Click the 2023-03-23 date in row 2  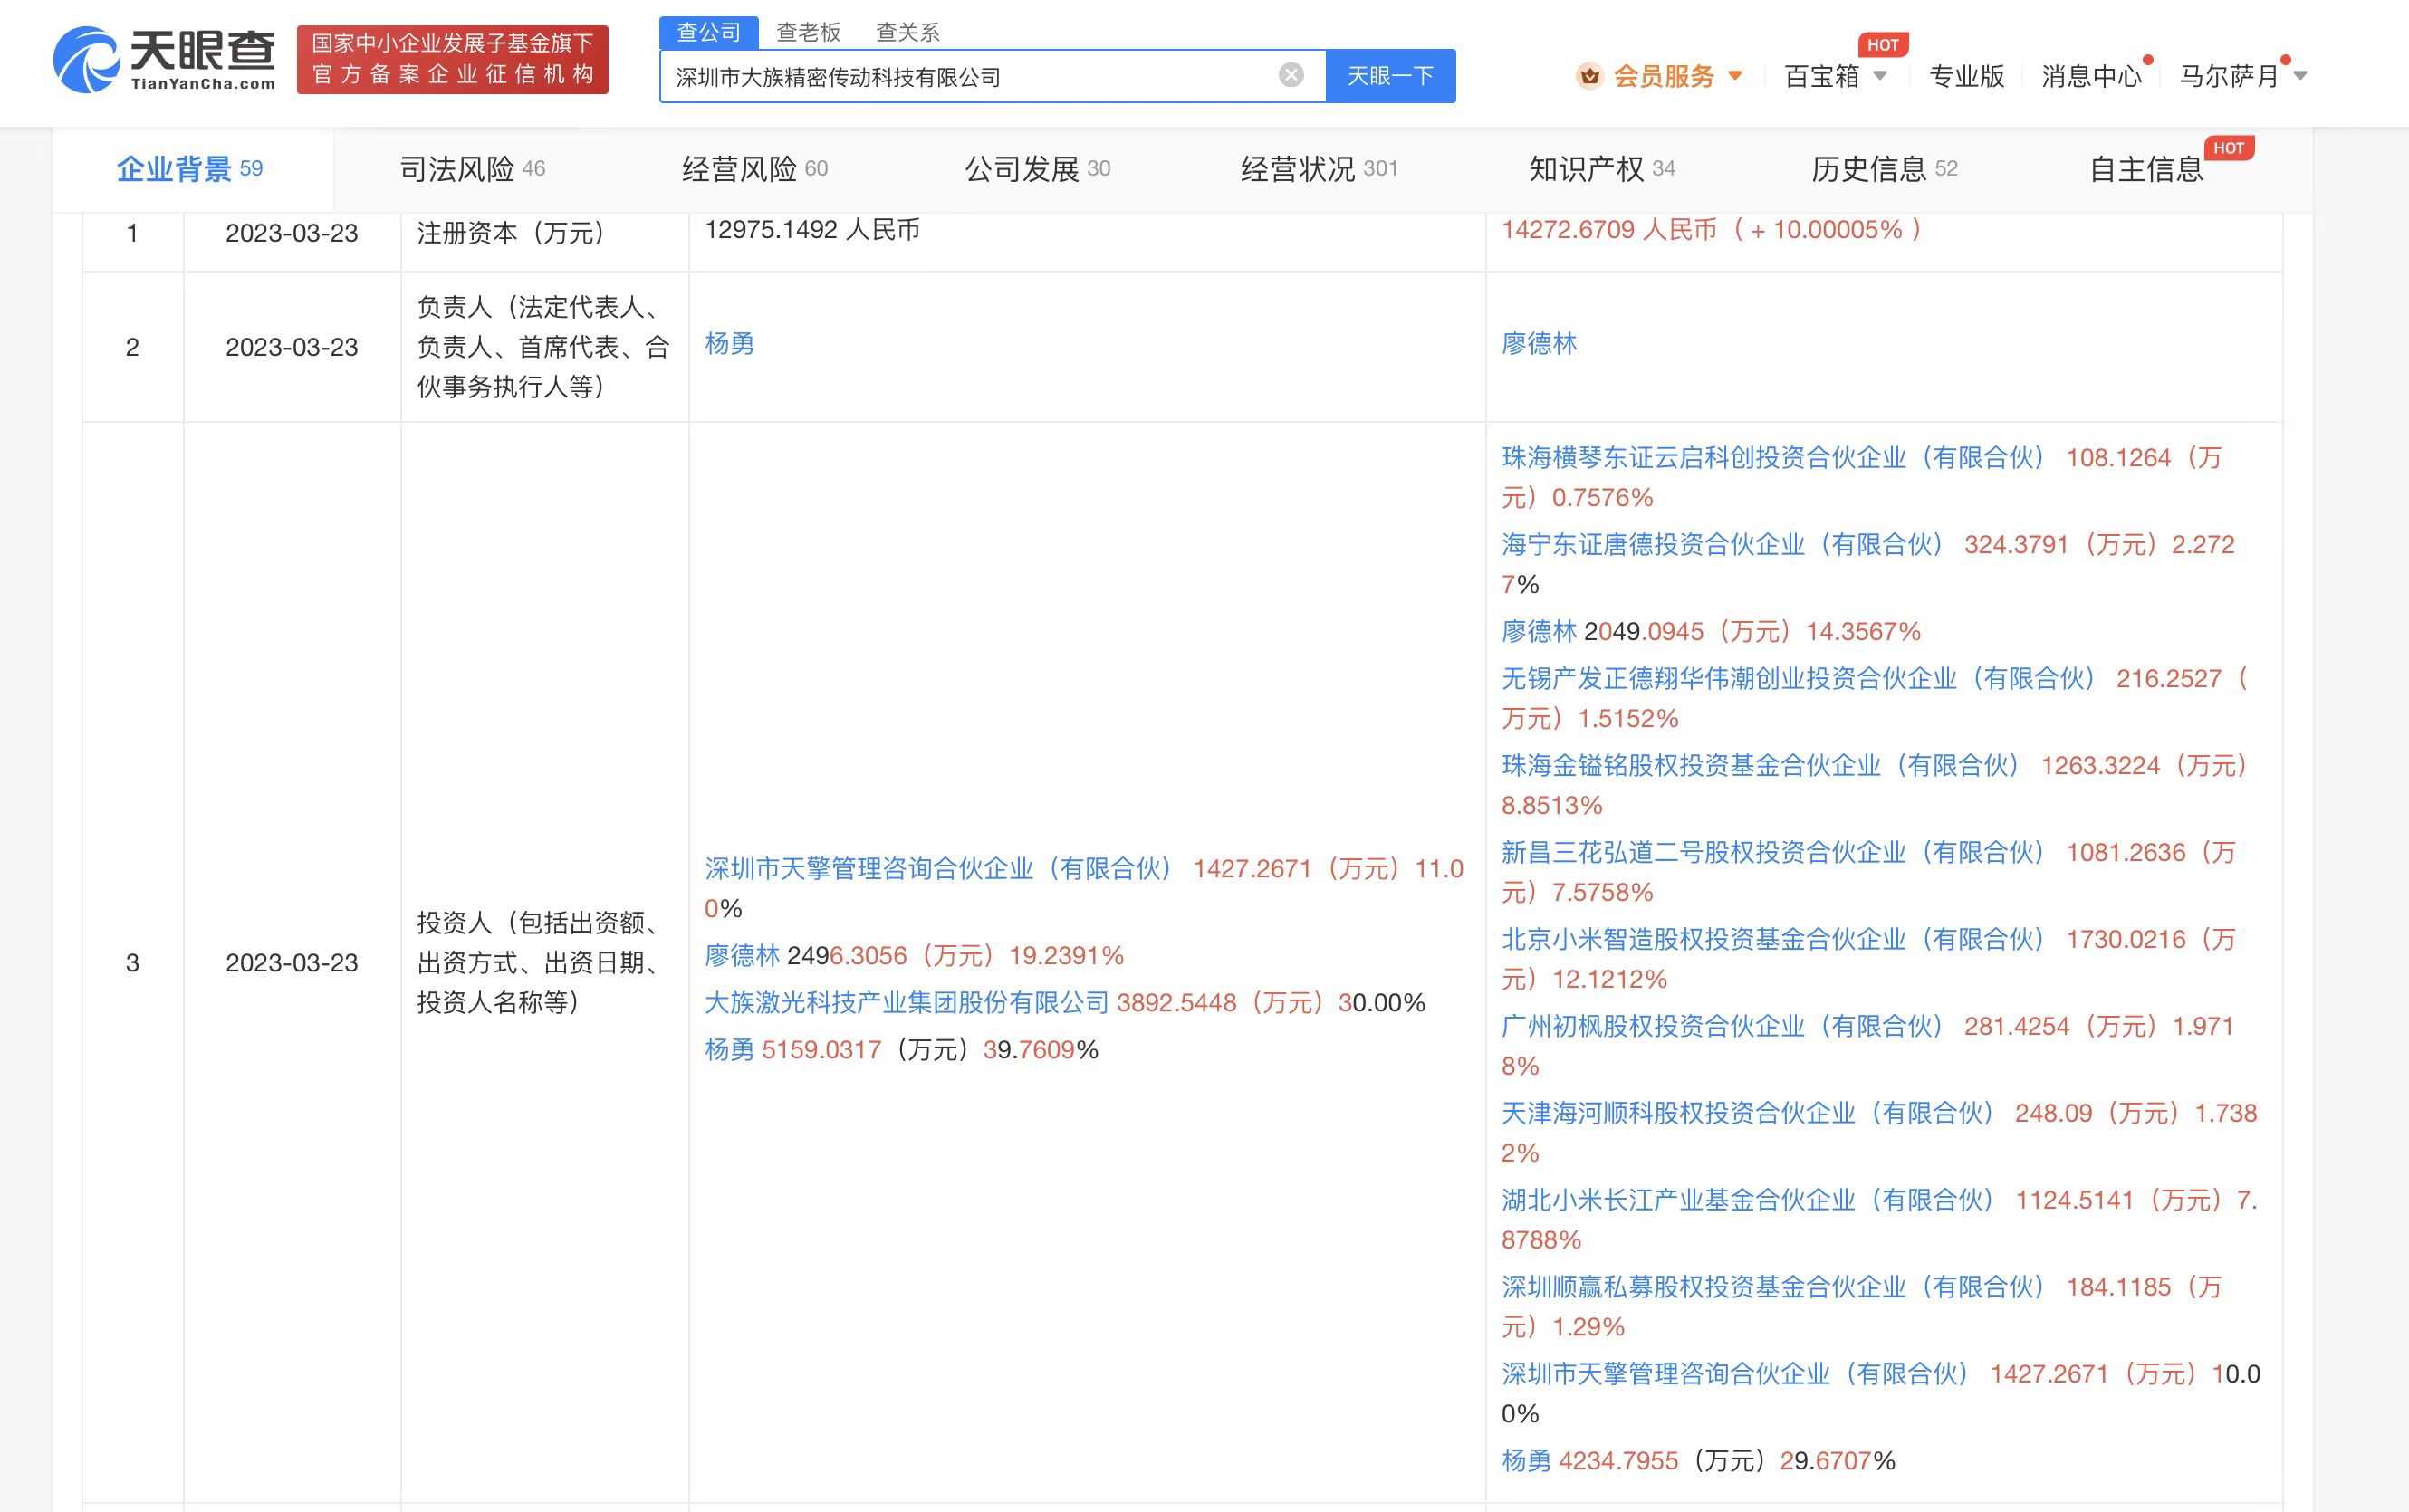click(292, 347)
